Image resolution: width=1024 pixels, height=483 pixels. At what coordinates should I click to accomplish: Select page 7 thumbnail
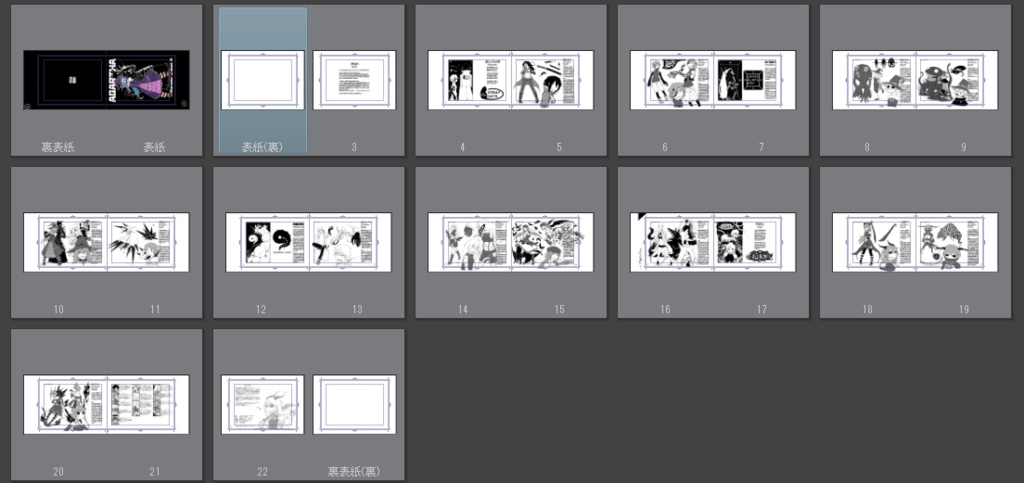(755, 80)
